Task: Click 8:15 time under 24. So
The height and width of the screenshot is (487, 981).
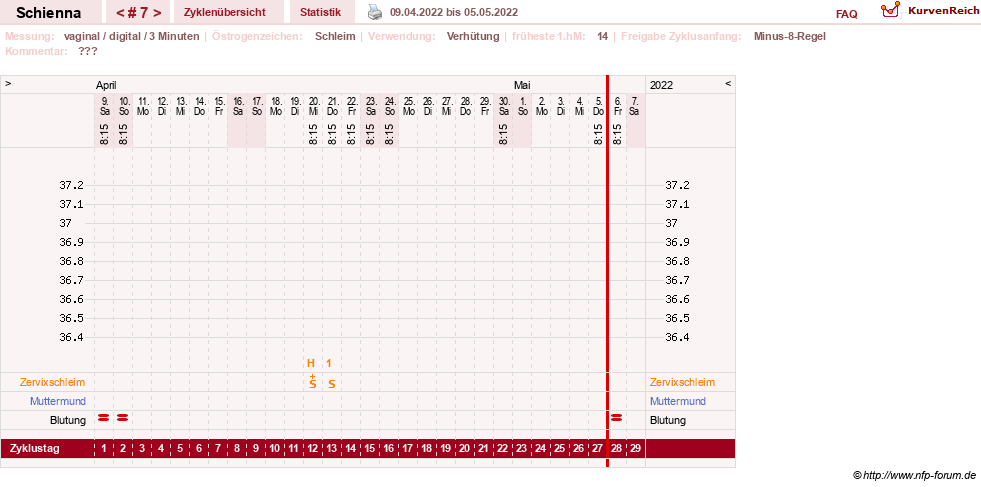Action: 389,134
